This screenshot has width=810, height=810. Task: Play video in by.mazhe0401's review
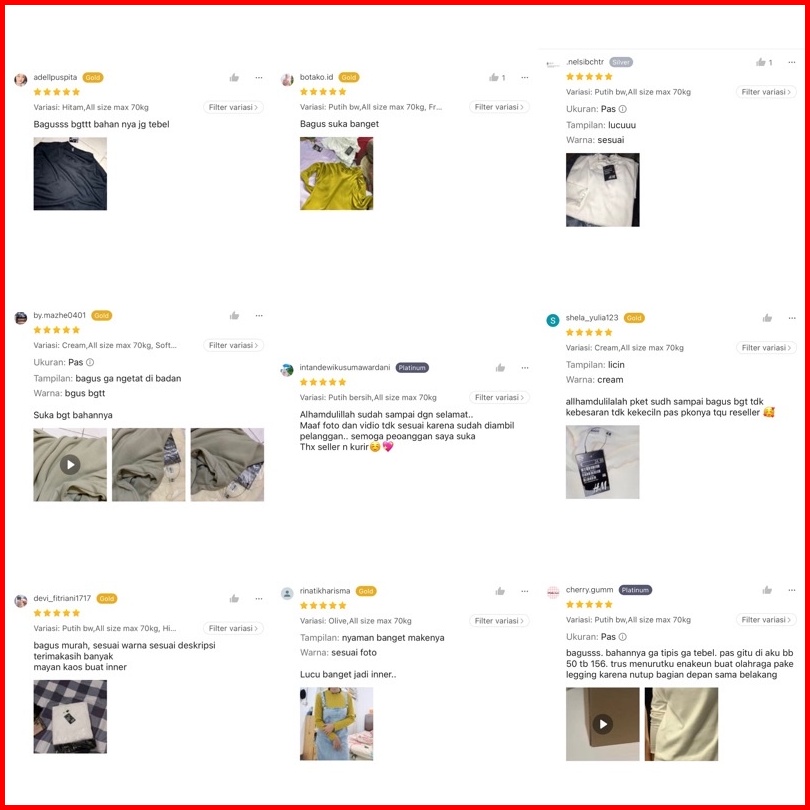pos(70,464)
